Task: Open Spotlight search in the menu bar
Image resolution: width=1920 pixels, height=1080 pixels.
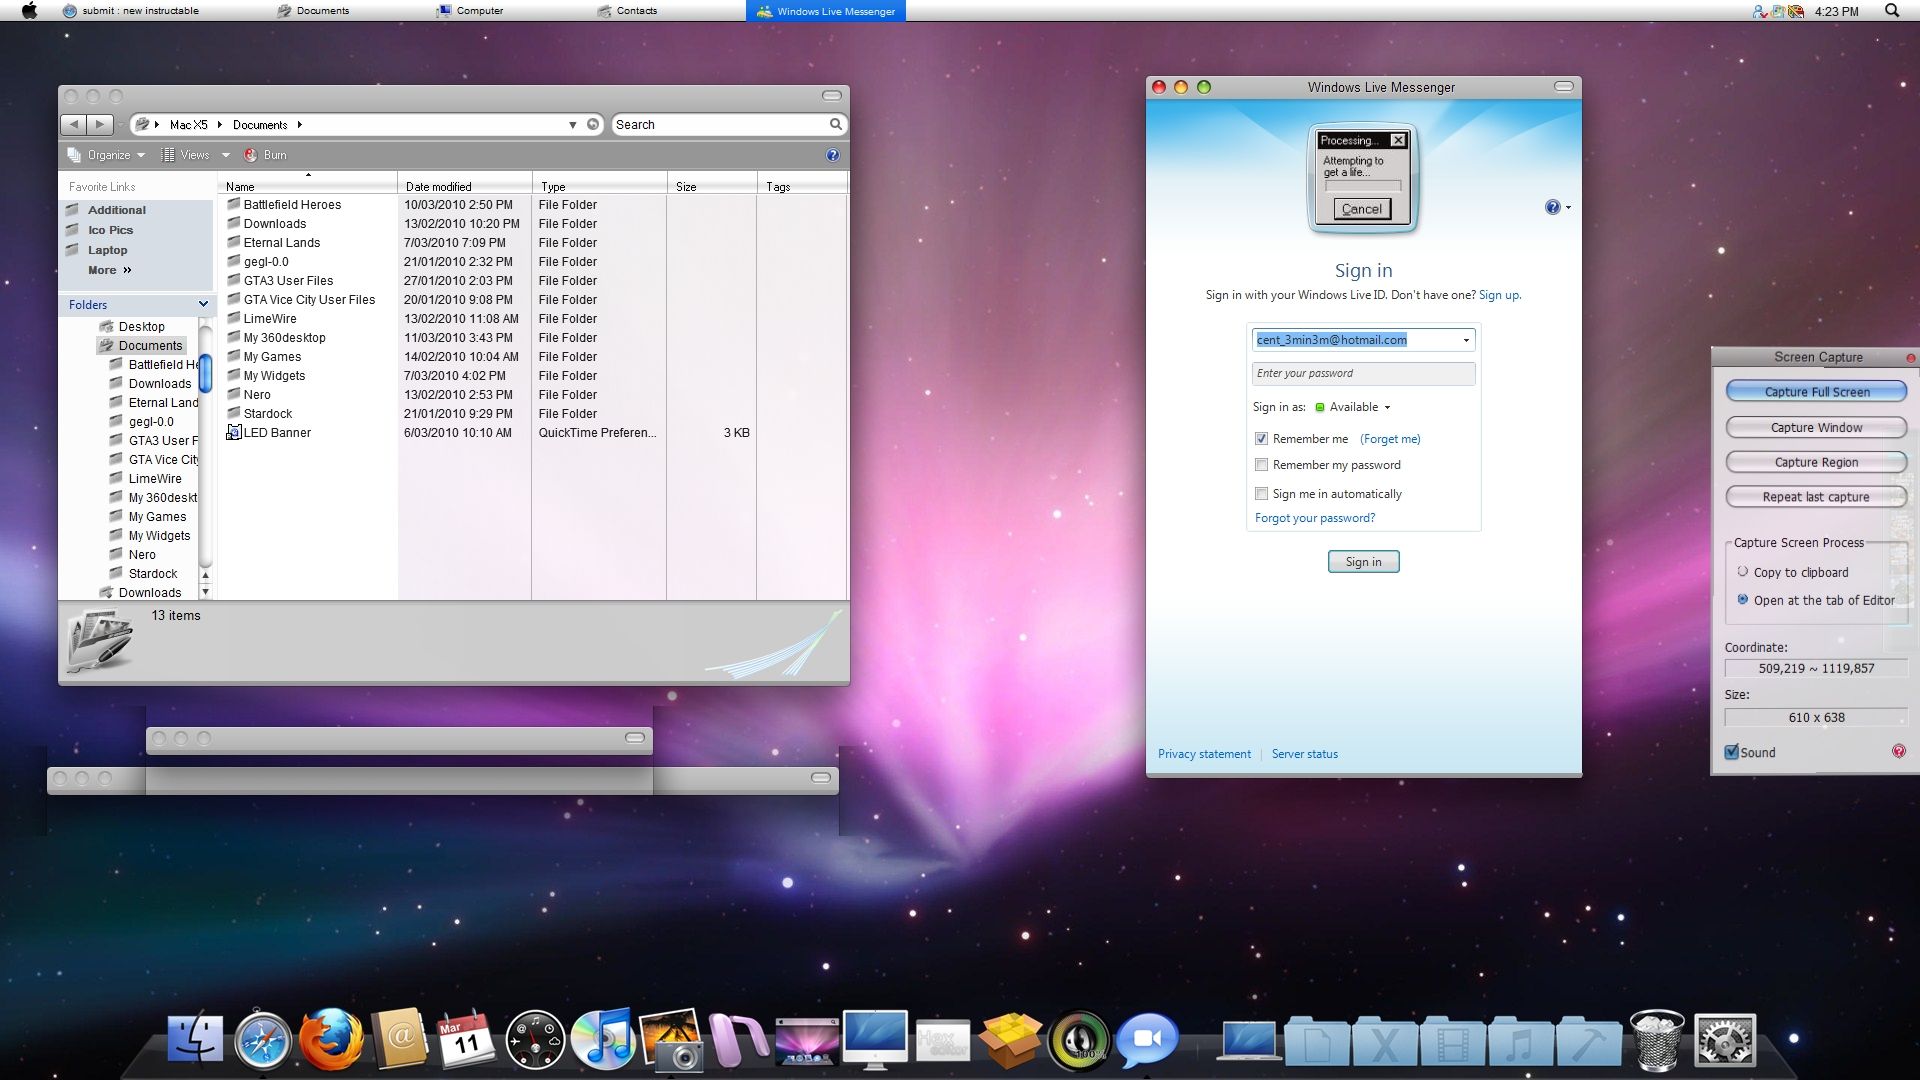Action: (1891, 11)
